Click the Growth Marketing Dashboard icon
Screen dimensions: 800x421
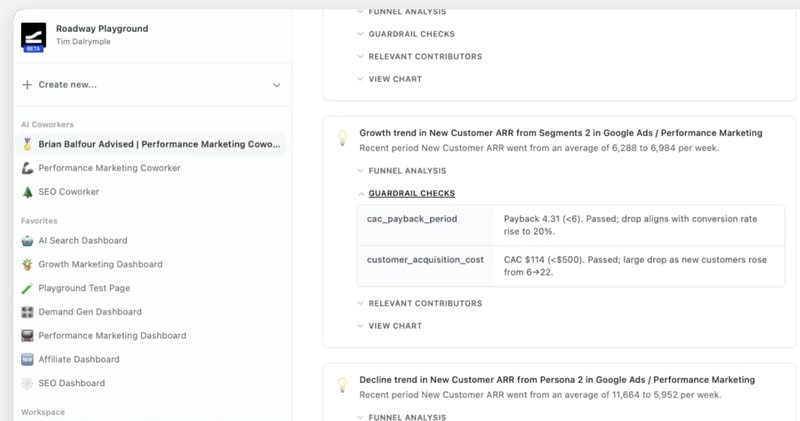point(28,265)
